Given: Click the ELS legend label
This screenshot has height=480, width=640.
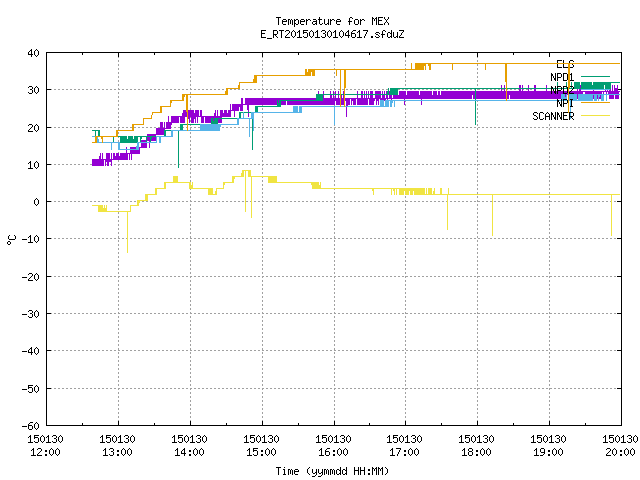Looking at the screenshot, I should [565, 64].
